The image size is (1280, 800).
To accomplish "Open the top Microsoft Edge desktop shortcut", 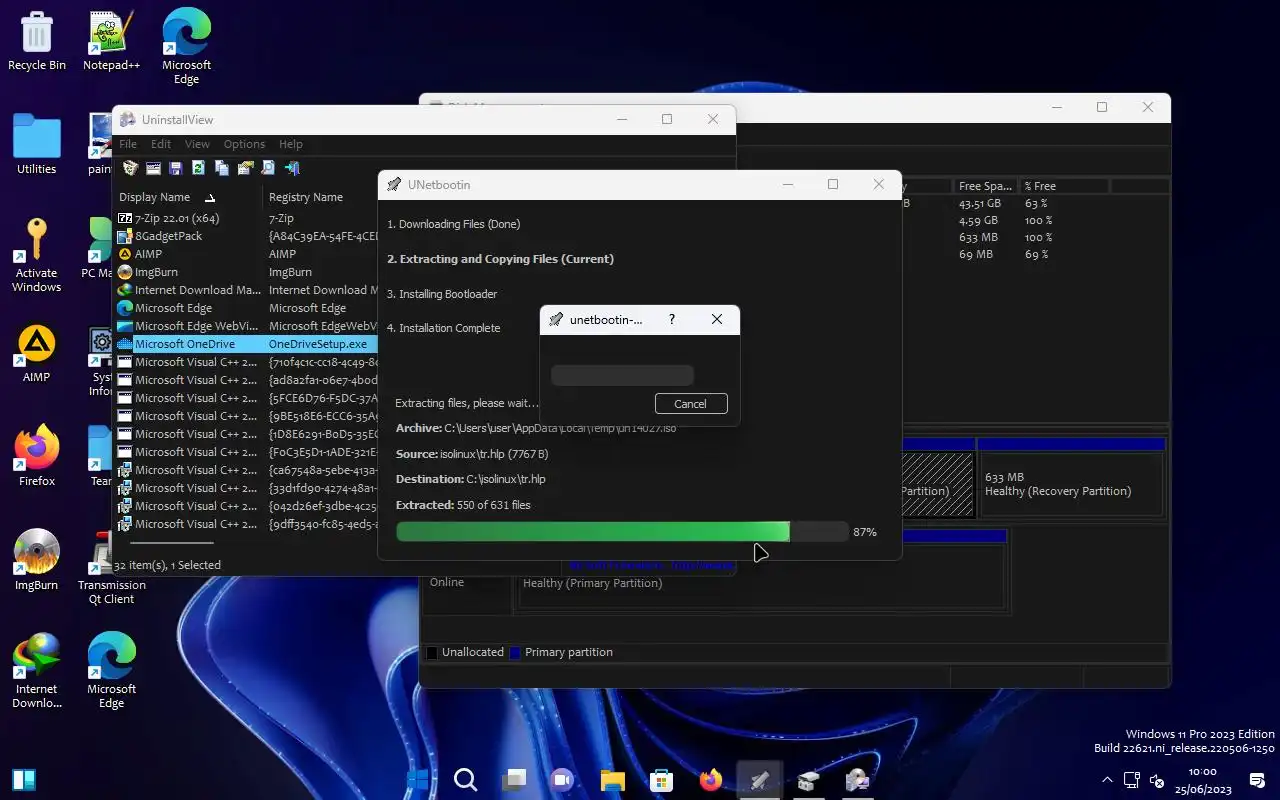I will point(186,47).
